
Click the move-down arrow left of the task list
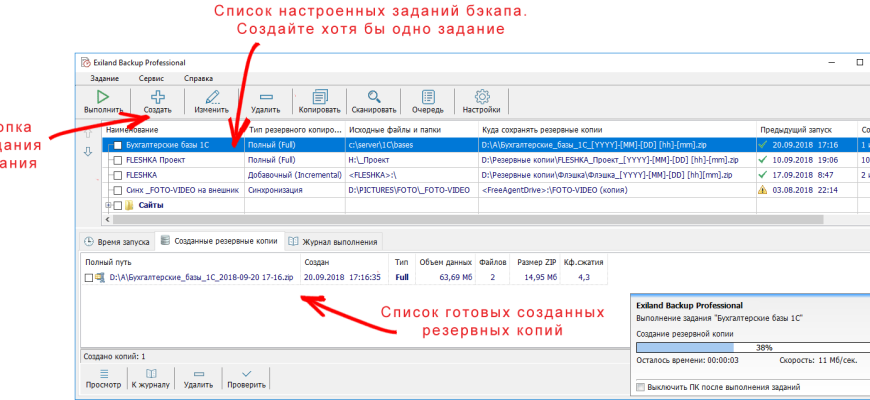point(87,151)
